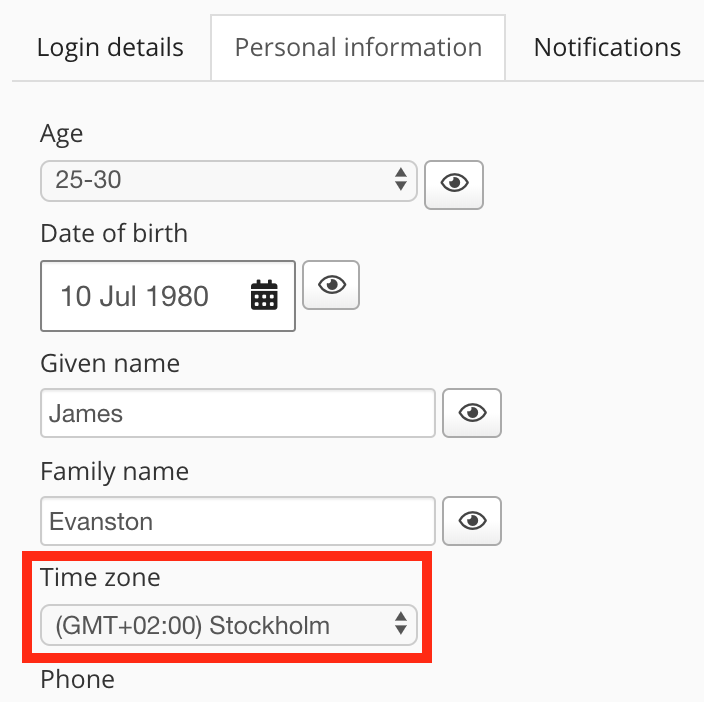
Task: Toggle visibility eye for Date of birth
Action: pyautogui.click(x=331, y=285)
